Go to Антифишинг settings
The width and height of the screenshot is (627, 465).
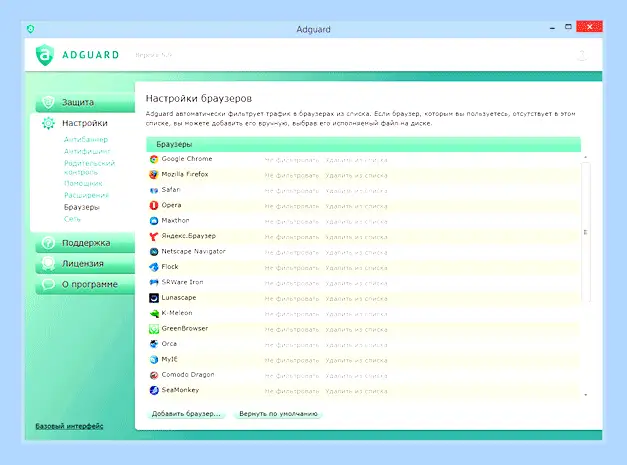[x=87, y=152]
